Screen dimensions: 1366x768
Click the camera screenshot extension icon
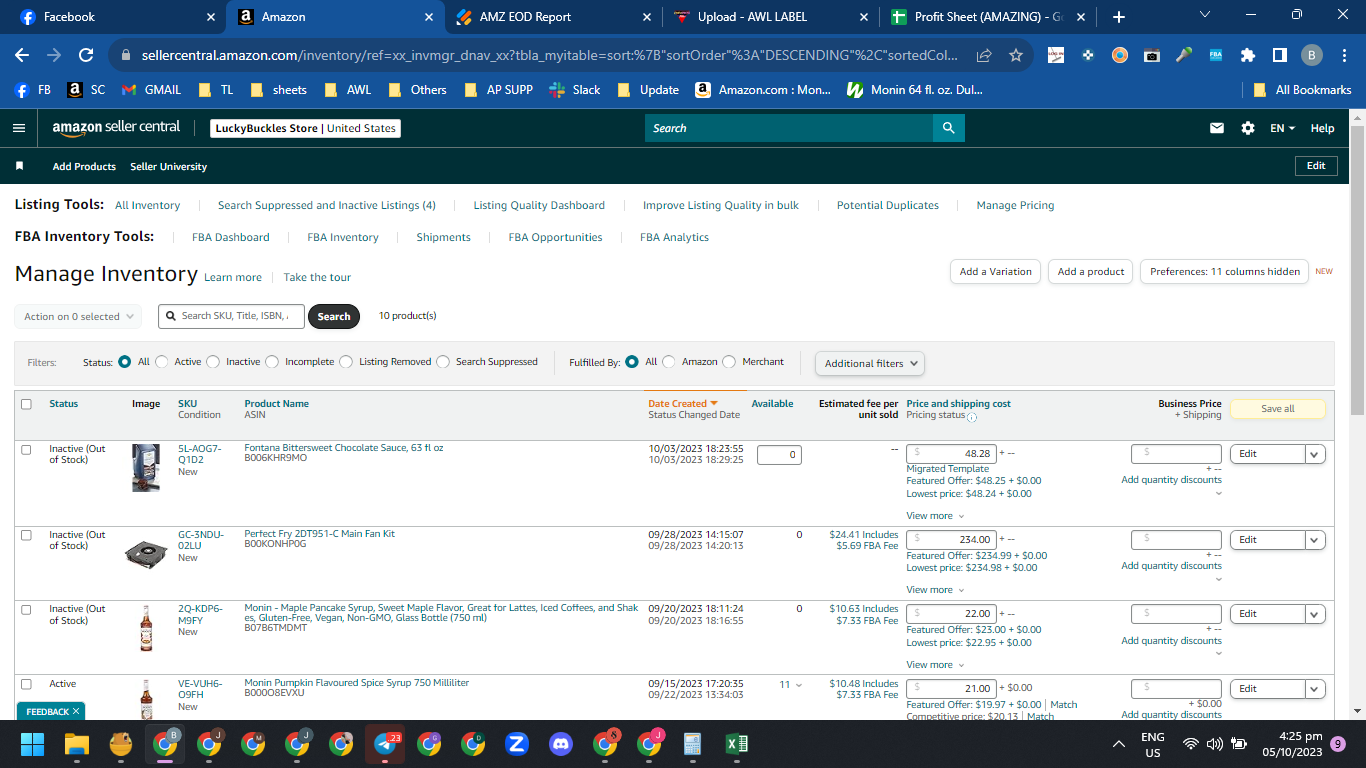tap(1152, 56)
